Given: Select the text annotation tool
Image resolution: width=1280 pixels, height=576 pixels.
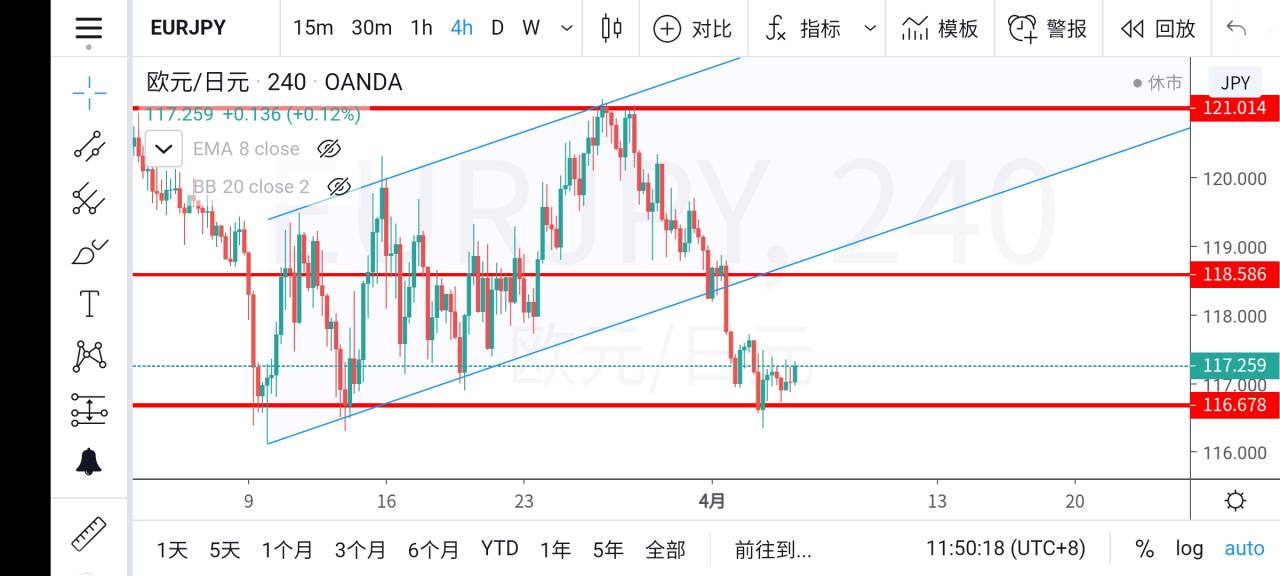Looking at the screenshot, I should pos(89,304).
